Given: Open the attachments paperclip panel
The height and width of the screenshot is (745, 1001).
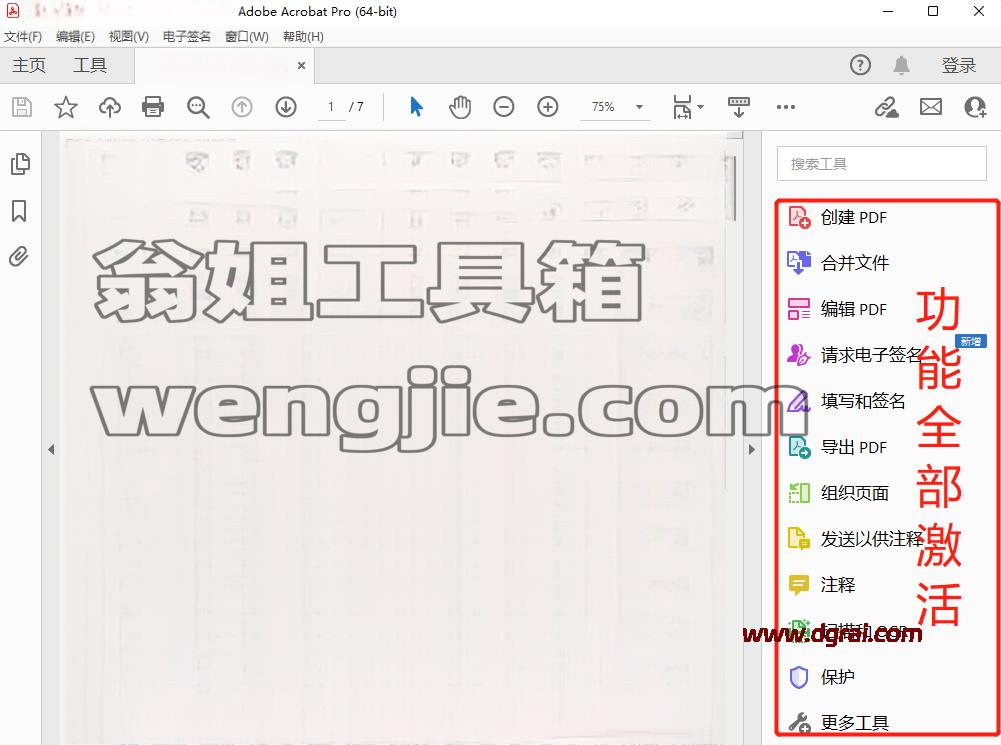Looking at the screenshot, I should pos(19,257).
